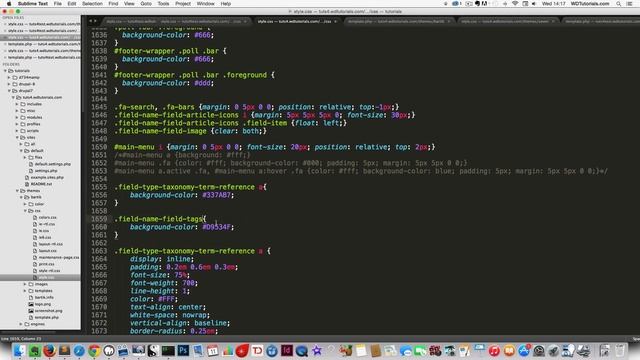Viewport: 640px width, 360px height.
Task: Click the WDTutorials.com user menu
Action: 590,4
